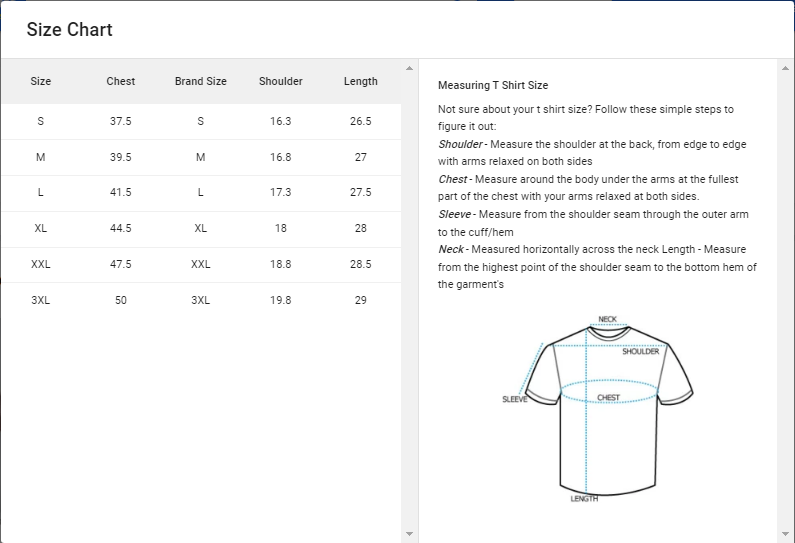Click the SLEEVE label on the diagram
This screenshot has height=543, width=795.
pos(514,399)
